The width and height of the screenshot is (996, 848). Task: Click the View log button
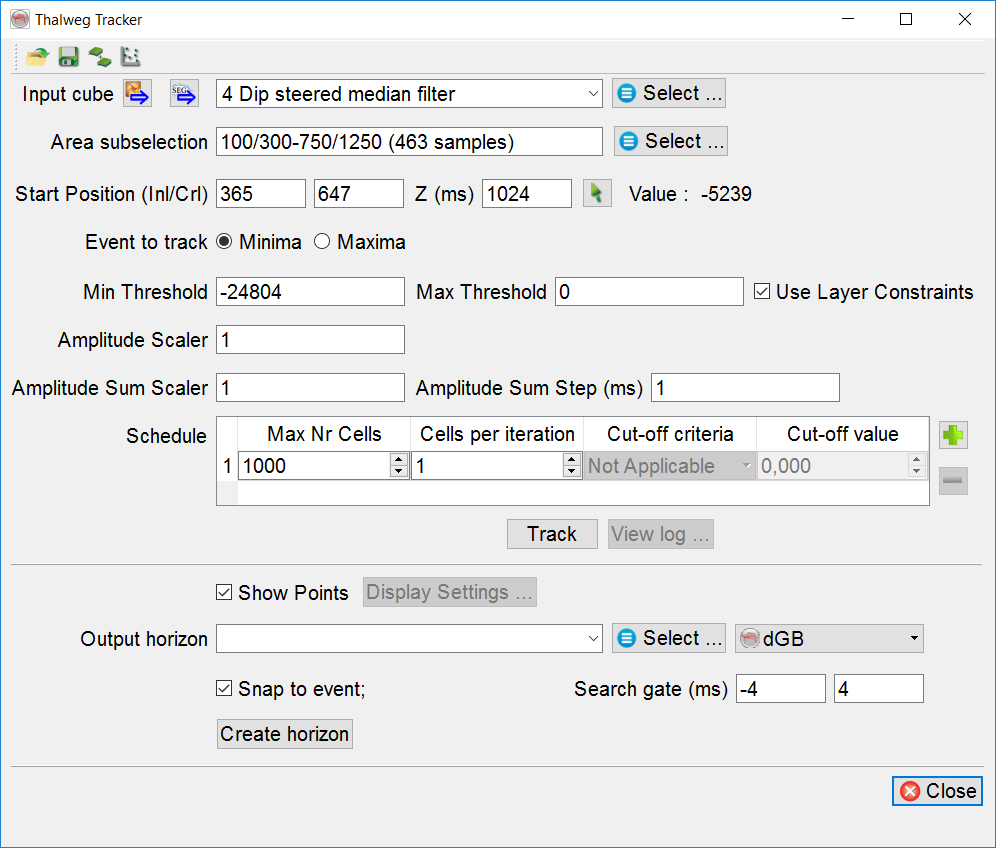tap(661, 534)
